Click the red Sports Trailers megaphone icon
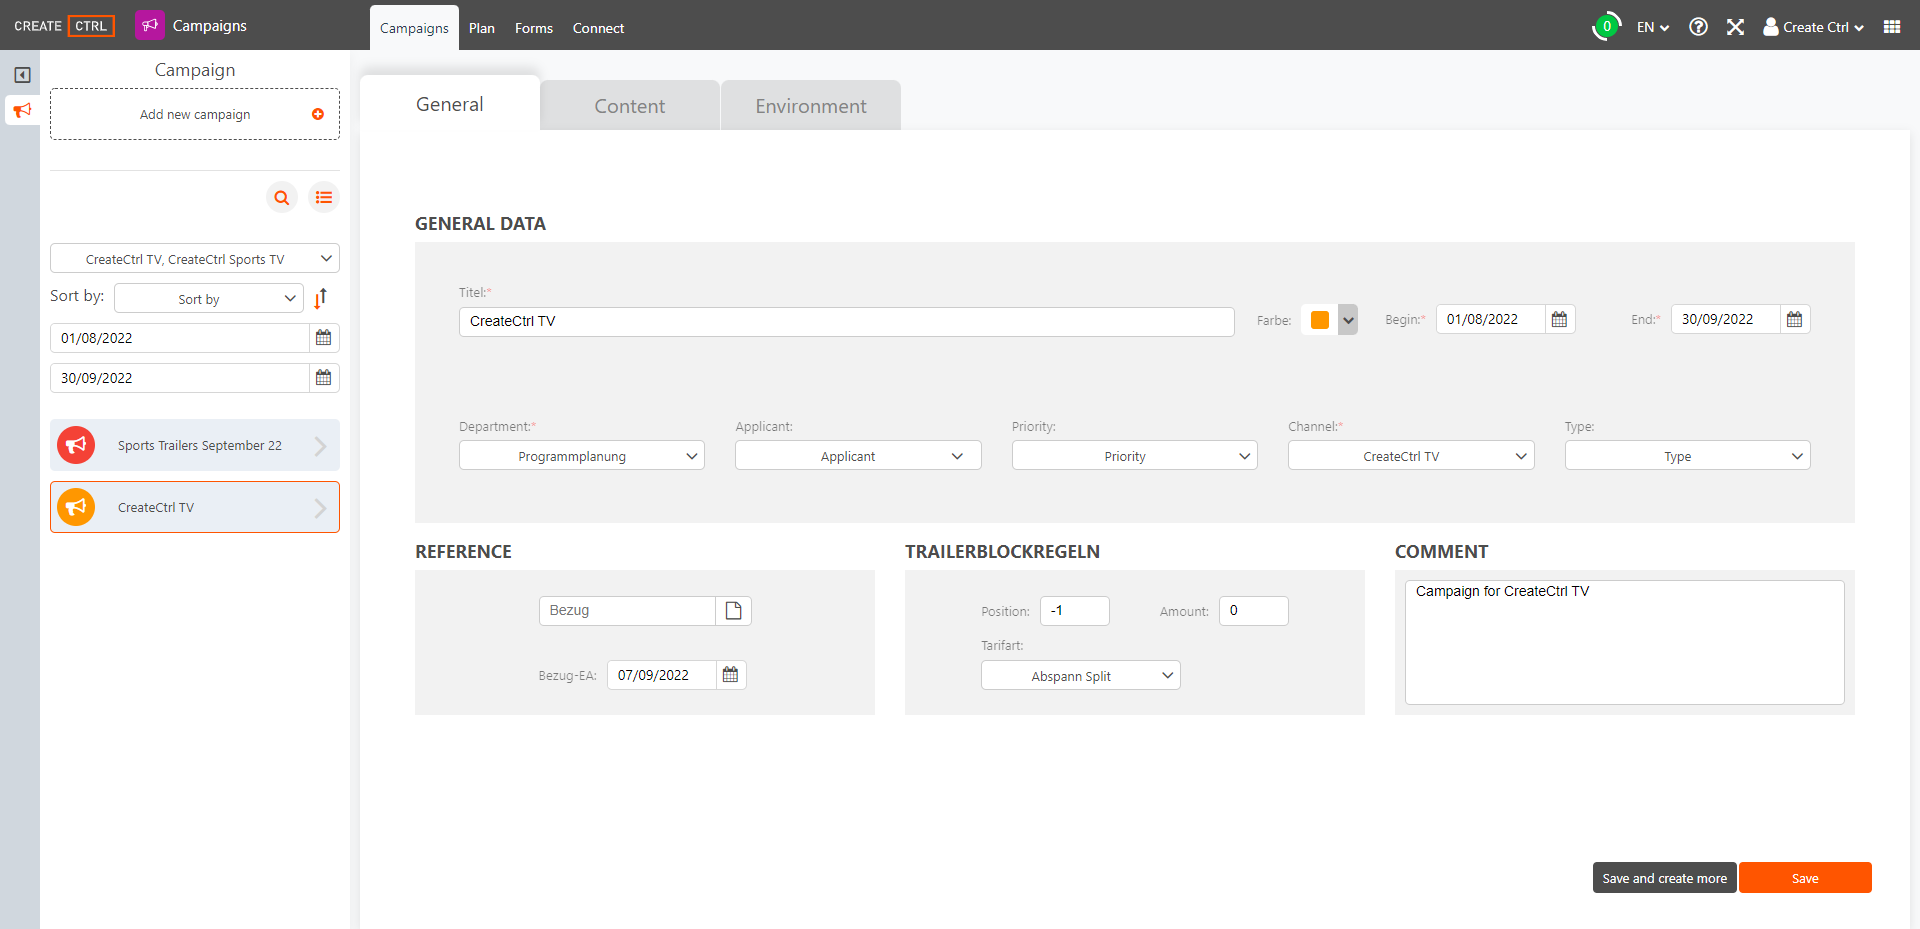The width and height of the screenshot is (1920, 929). coord(76,445)
